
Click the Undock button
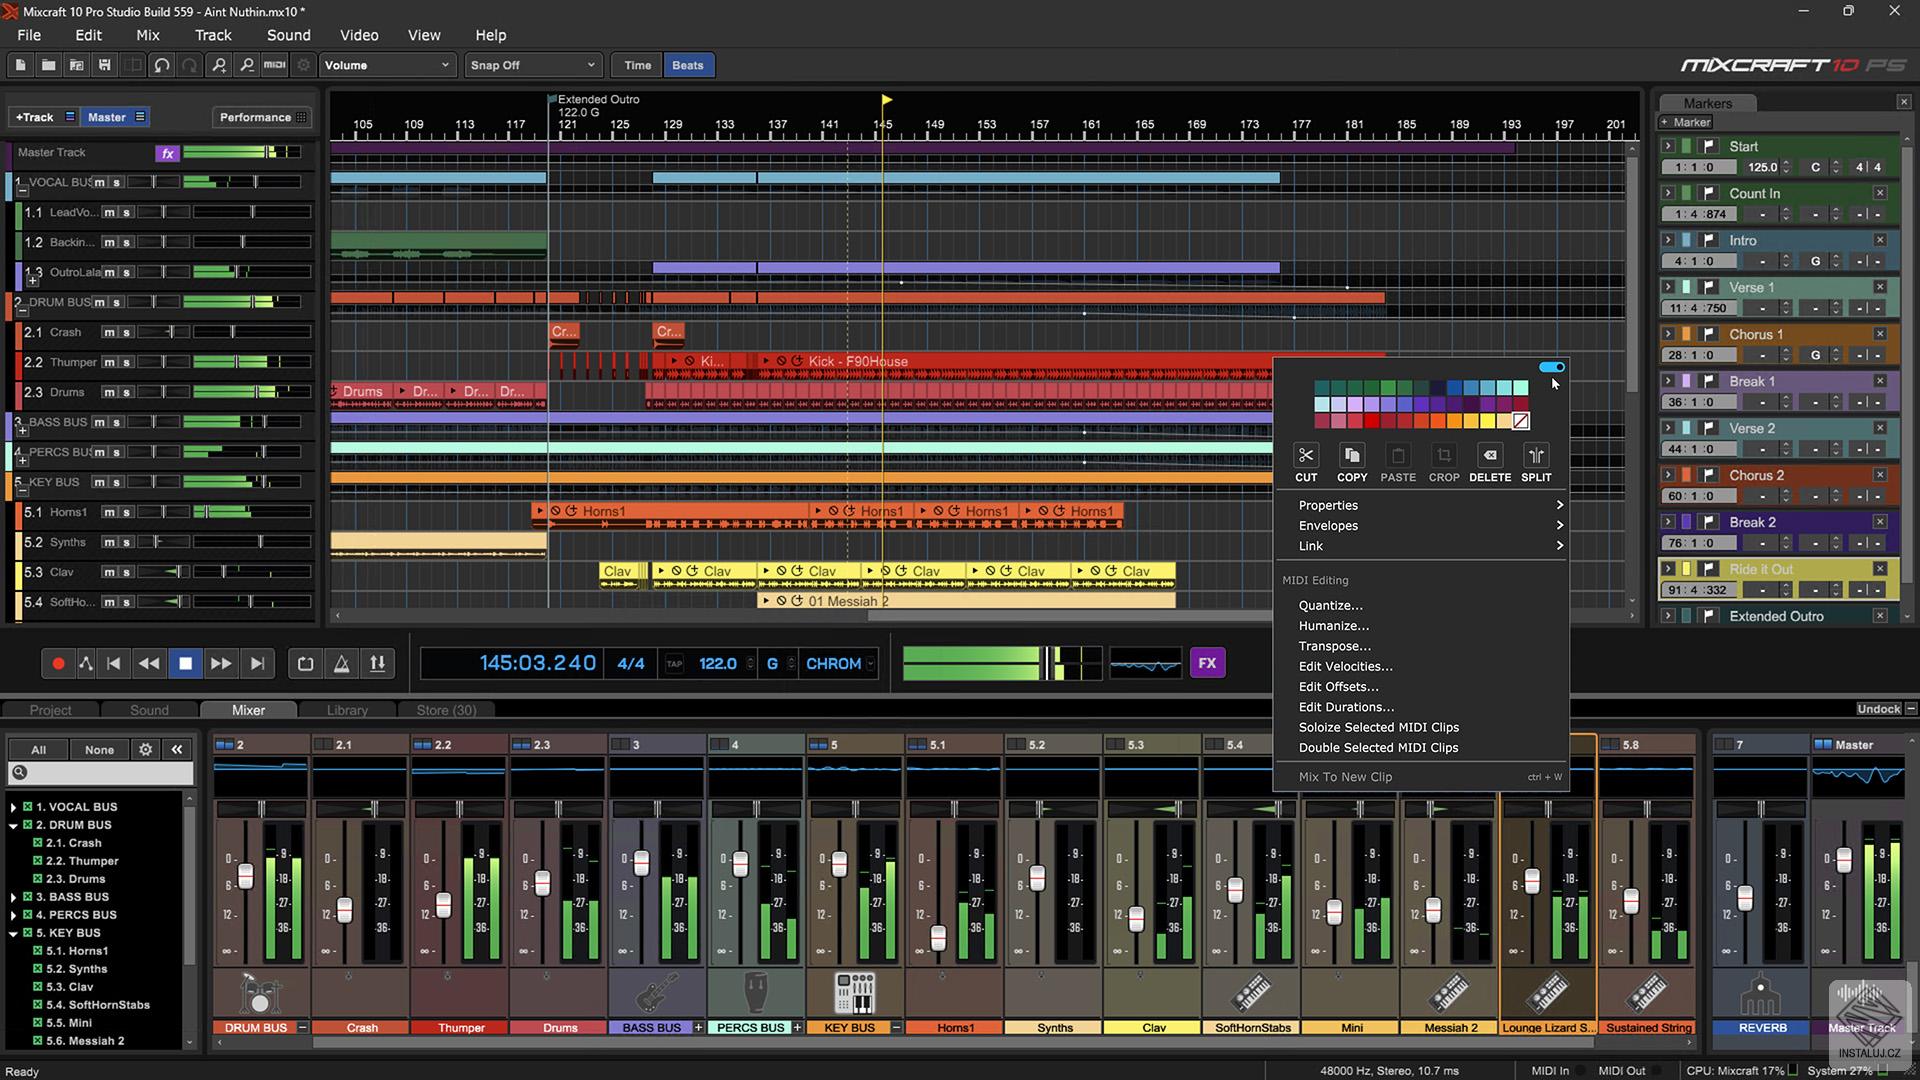1878,709
